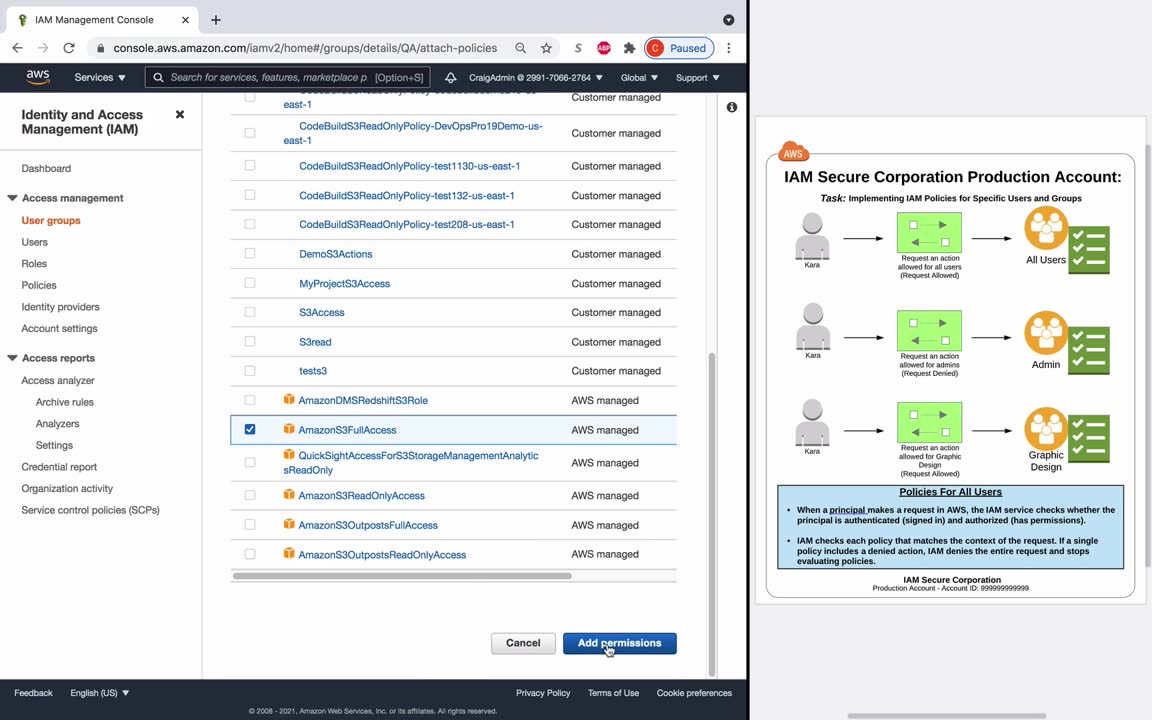This screenshot has width=1152, height=720.
Task: Click the horizontal scrollbar under policy table
Action: (402, 576)
